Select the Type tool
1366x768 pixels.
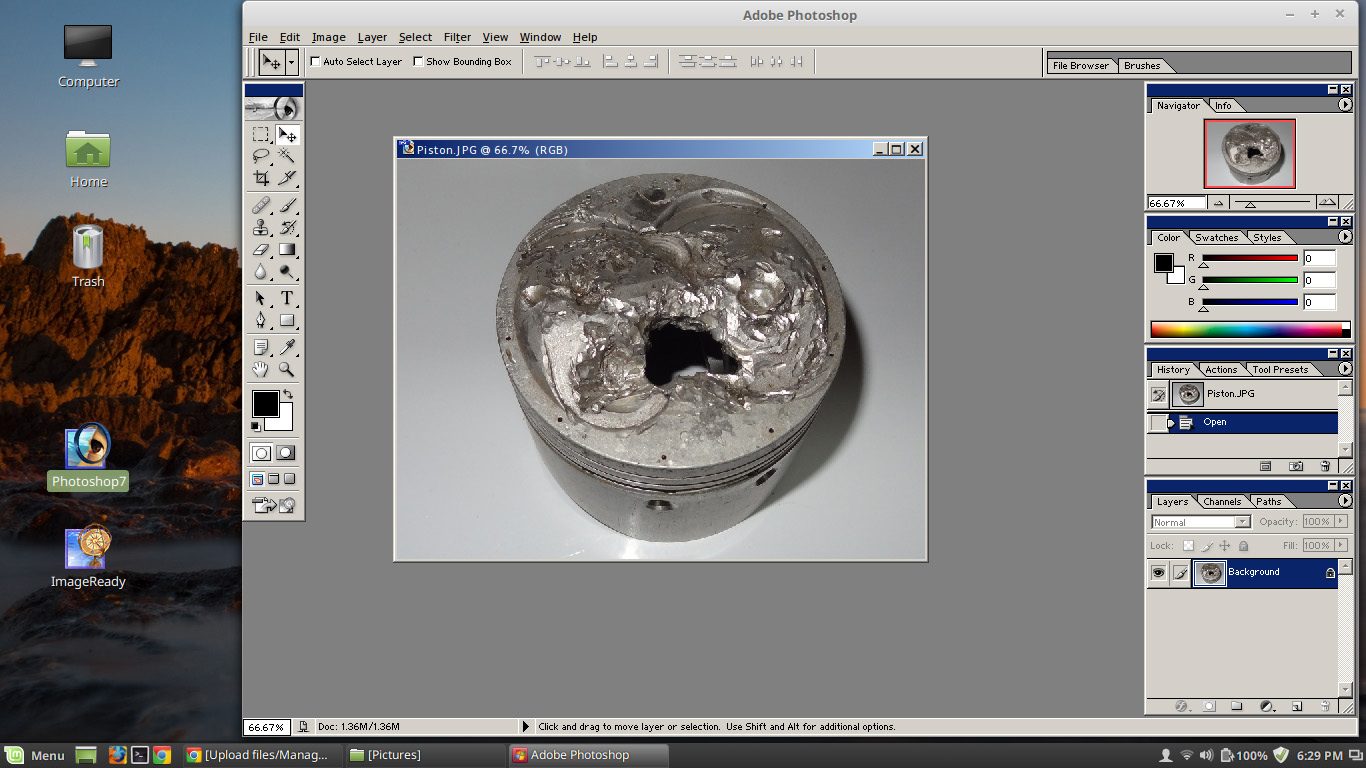287,298
